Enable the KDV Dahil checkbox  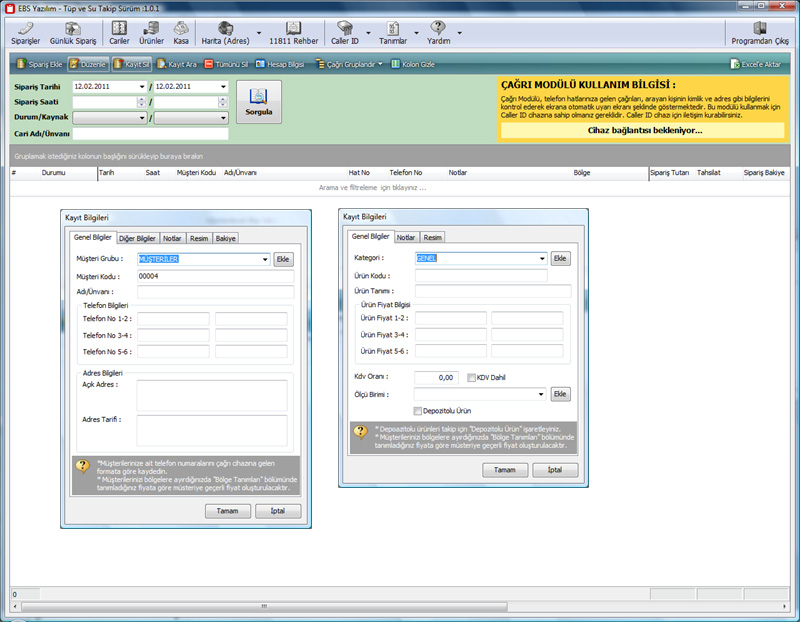click(x=471, y=377)
